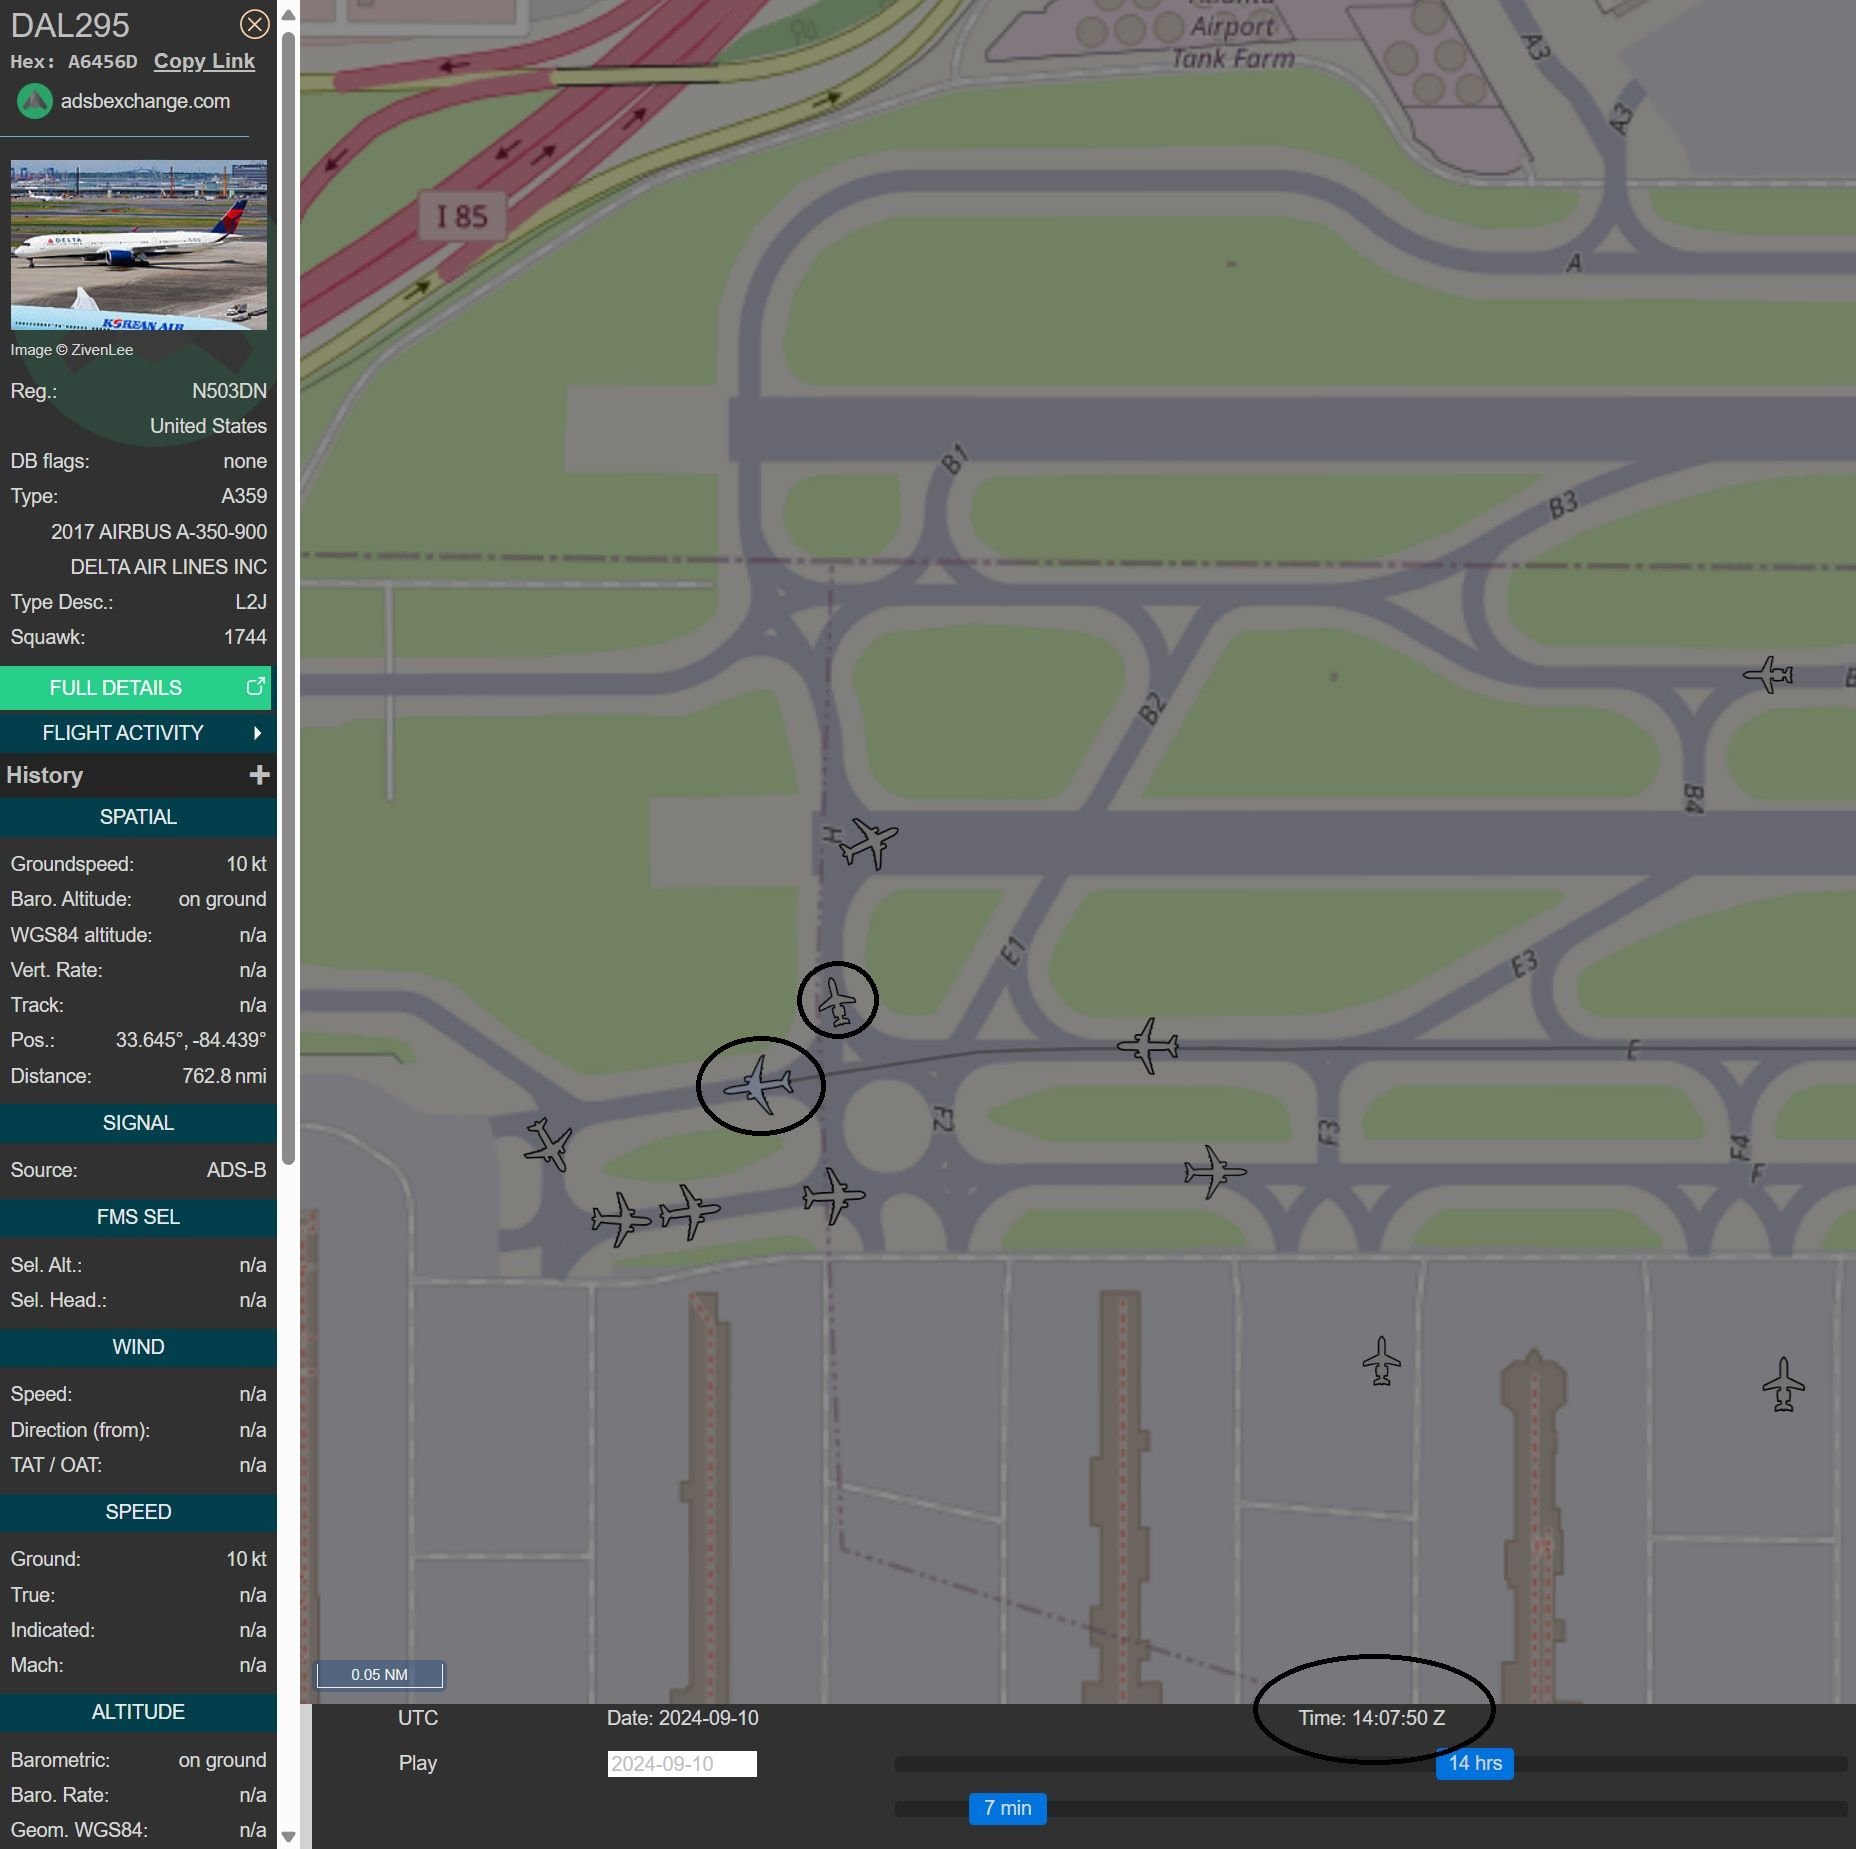Click the adsbexchange.com logo icon
The height and width of the screenshot is (1849, 1856).
click(33, 100)
